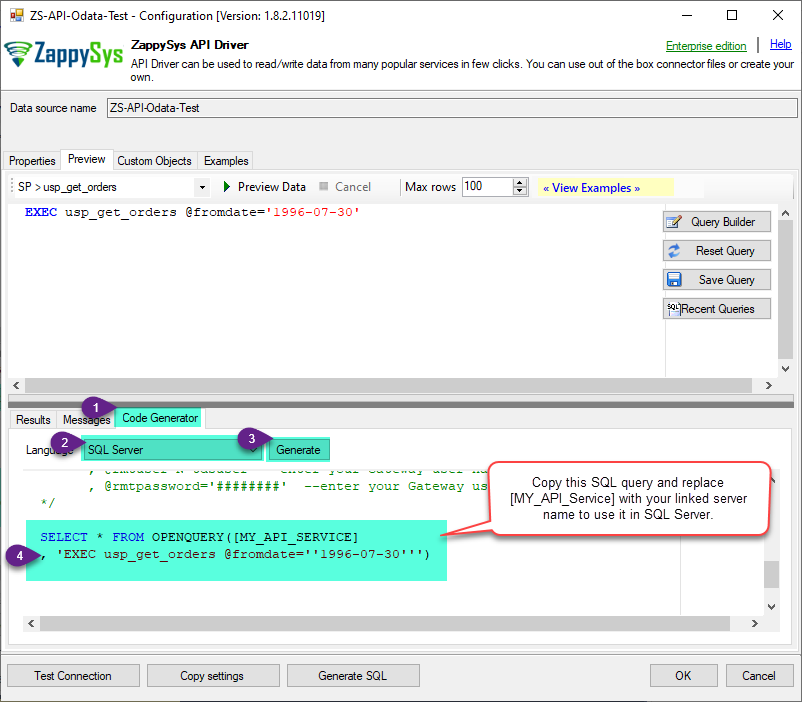Click the SELECT * FROM OPENQUERY line

(199, 537)
